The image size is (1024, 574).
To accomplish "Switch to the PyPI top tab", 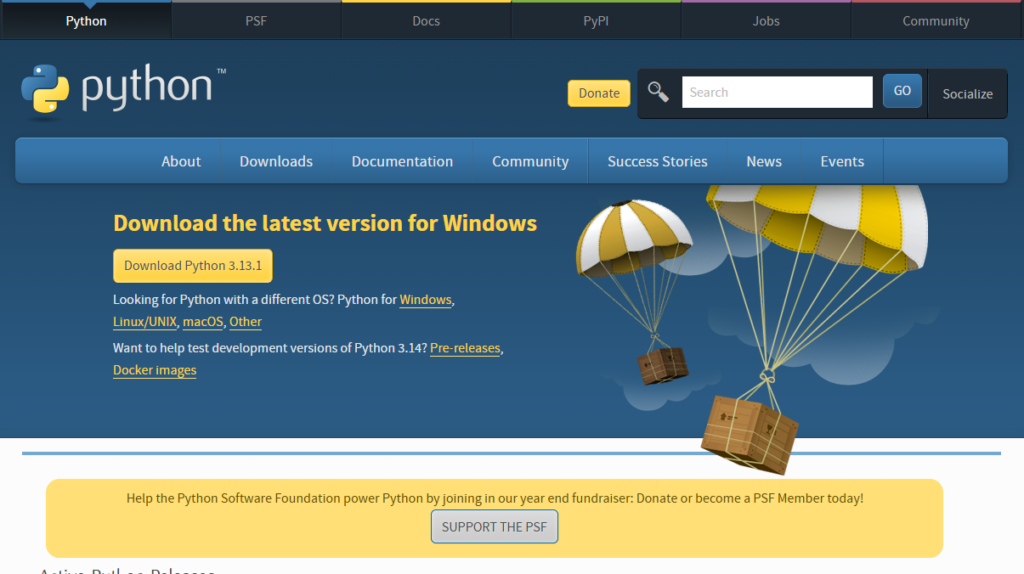I will [596, 21].
